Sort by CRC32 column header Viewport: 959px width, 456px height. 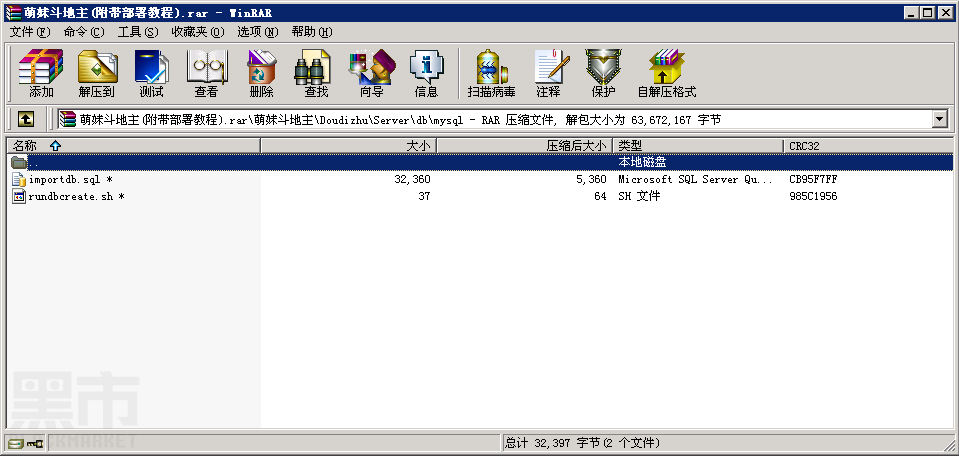click(x=868, y=145)
